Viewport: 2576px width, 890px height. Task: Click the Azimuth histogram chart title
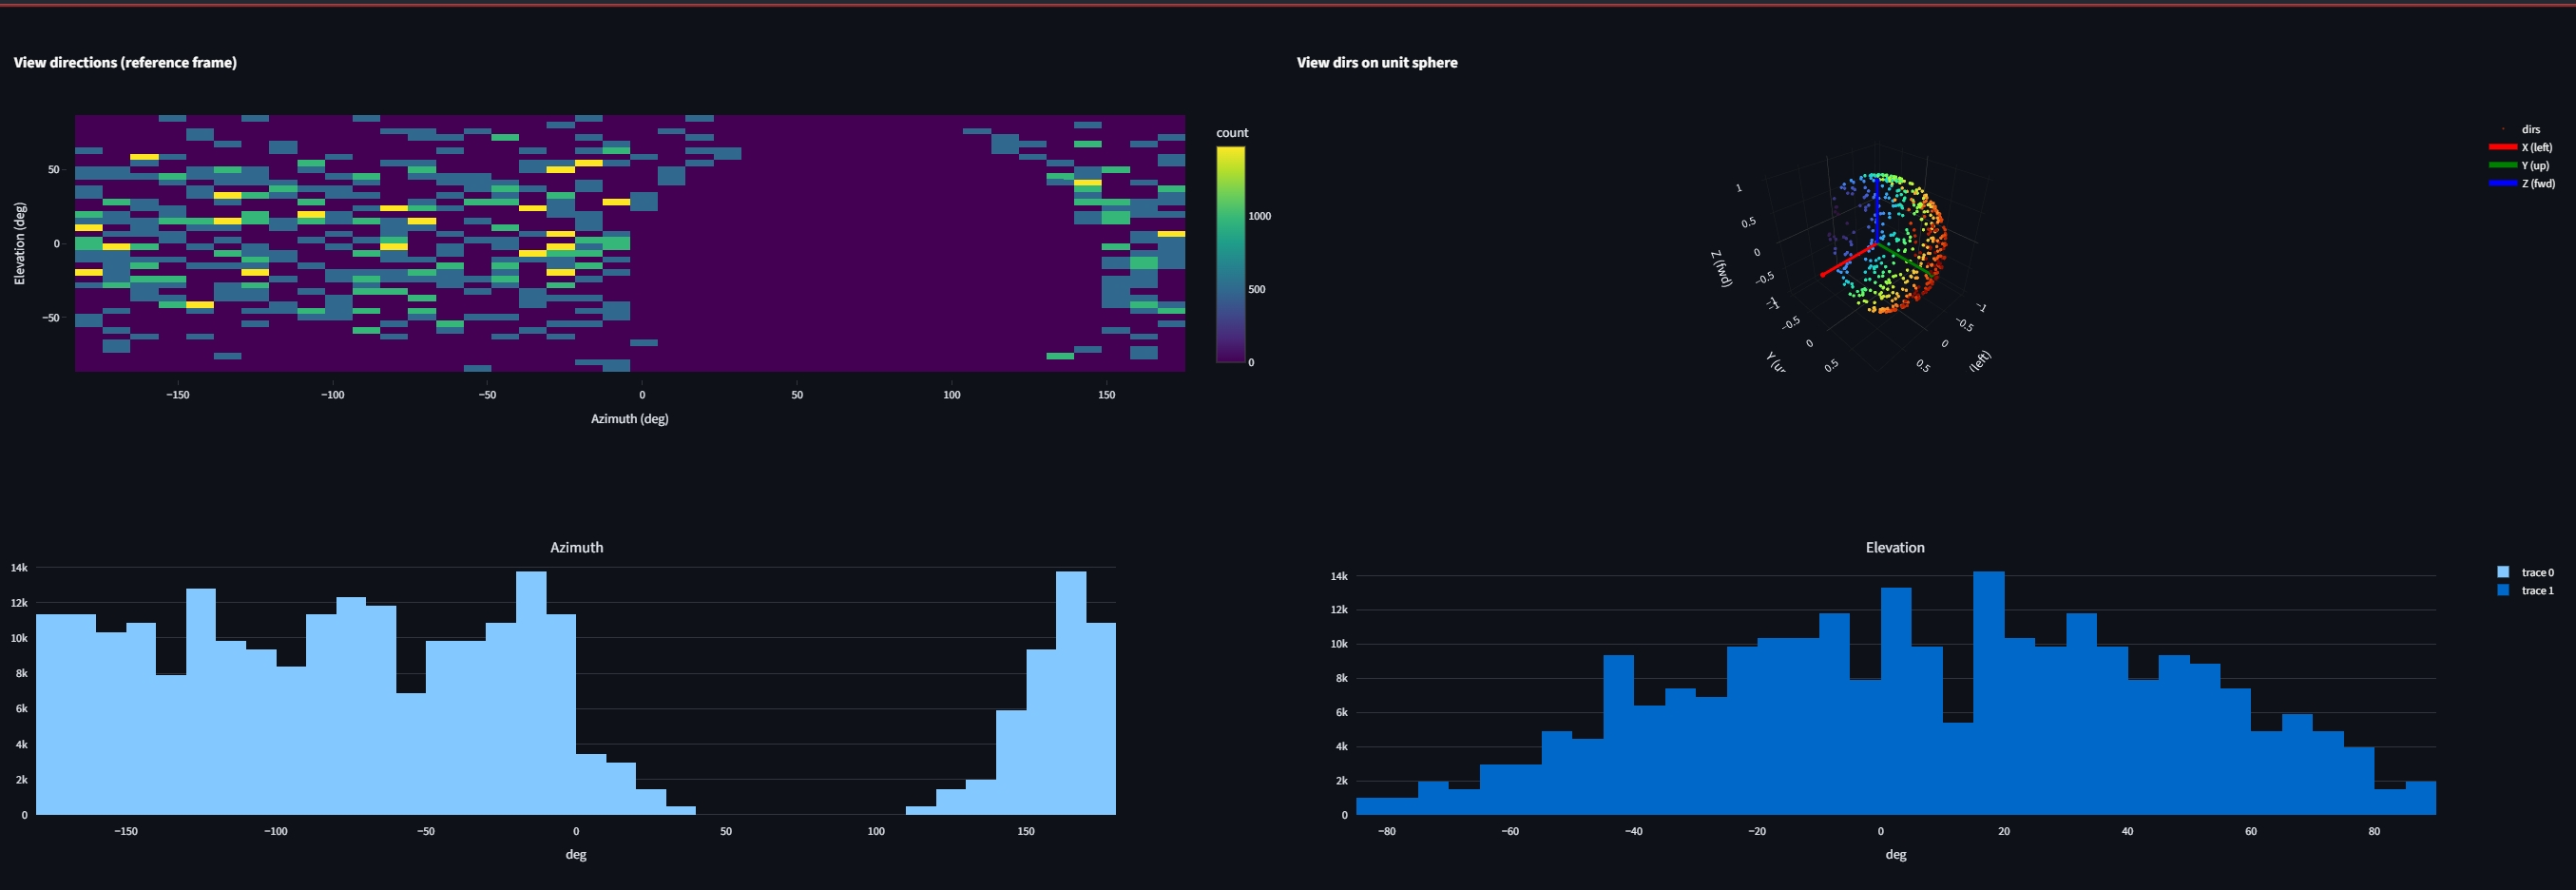(x=576, y=547)
